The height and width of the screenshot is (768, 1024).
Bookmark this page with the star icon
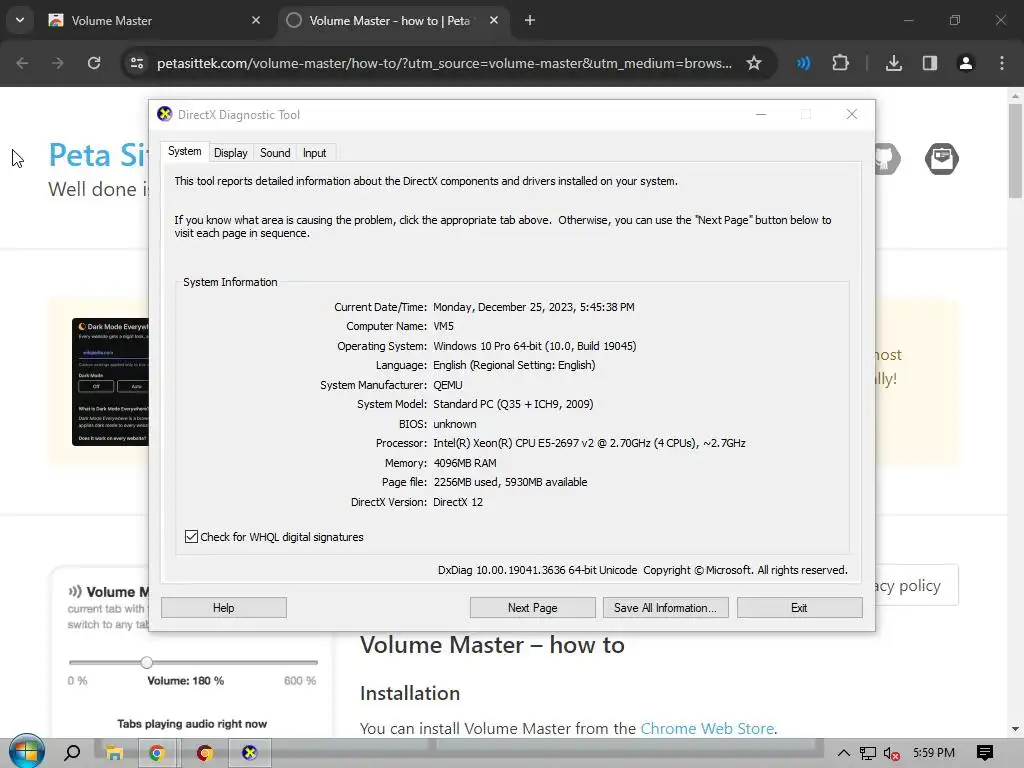(x=754, y=63)
